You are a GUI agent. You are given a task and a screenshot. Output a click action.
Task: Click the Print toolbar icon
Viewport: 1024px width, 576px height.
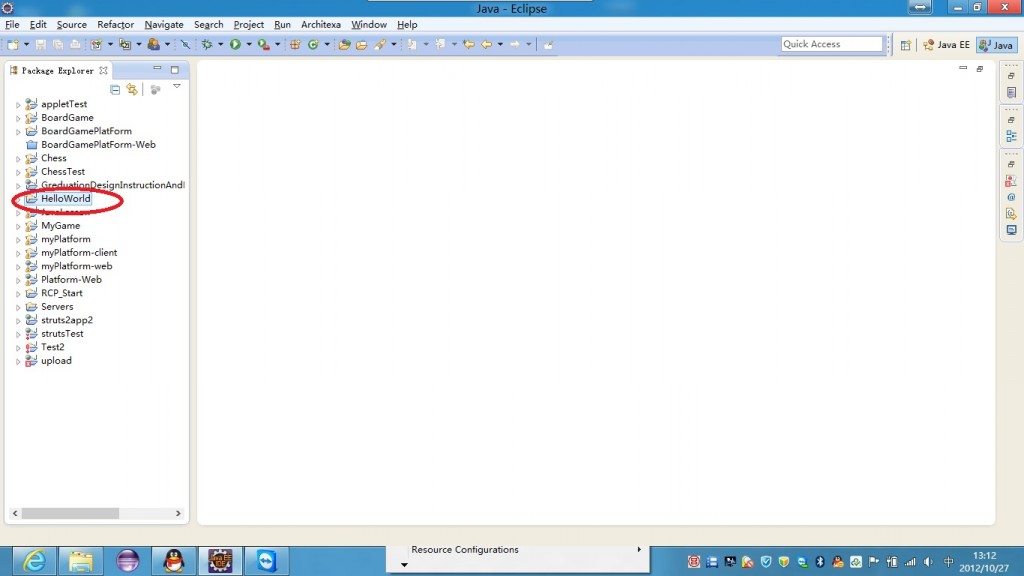click(x=75, y=44)
